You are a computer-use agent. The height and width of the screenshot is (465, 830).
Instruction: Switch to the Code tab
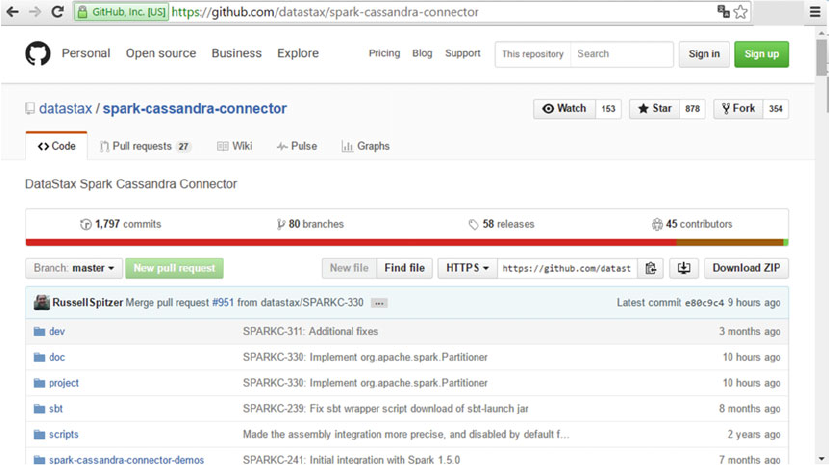(x=57, y=146)
